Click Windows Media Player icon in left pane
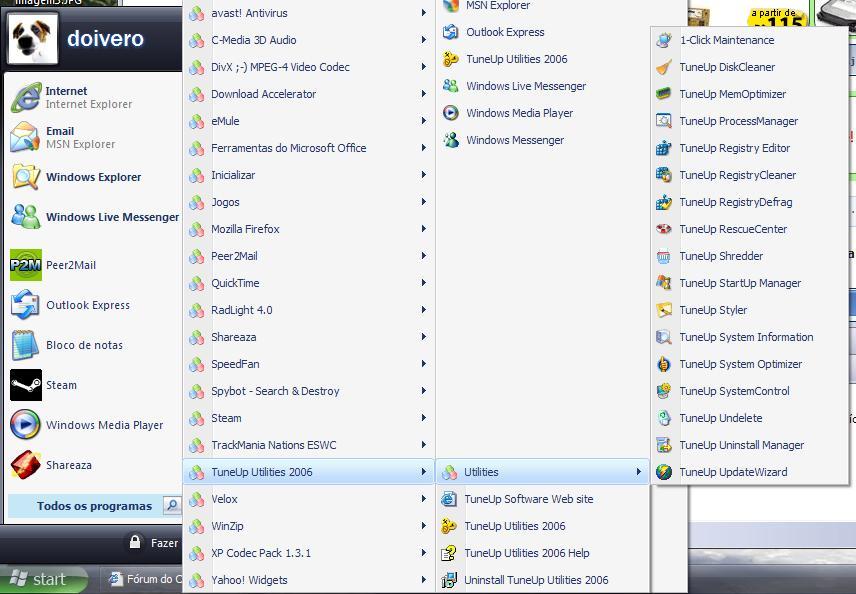 tap(26, 425)
